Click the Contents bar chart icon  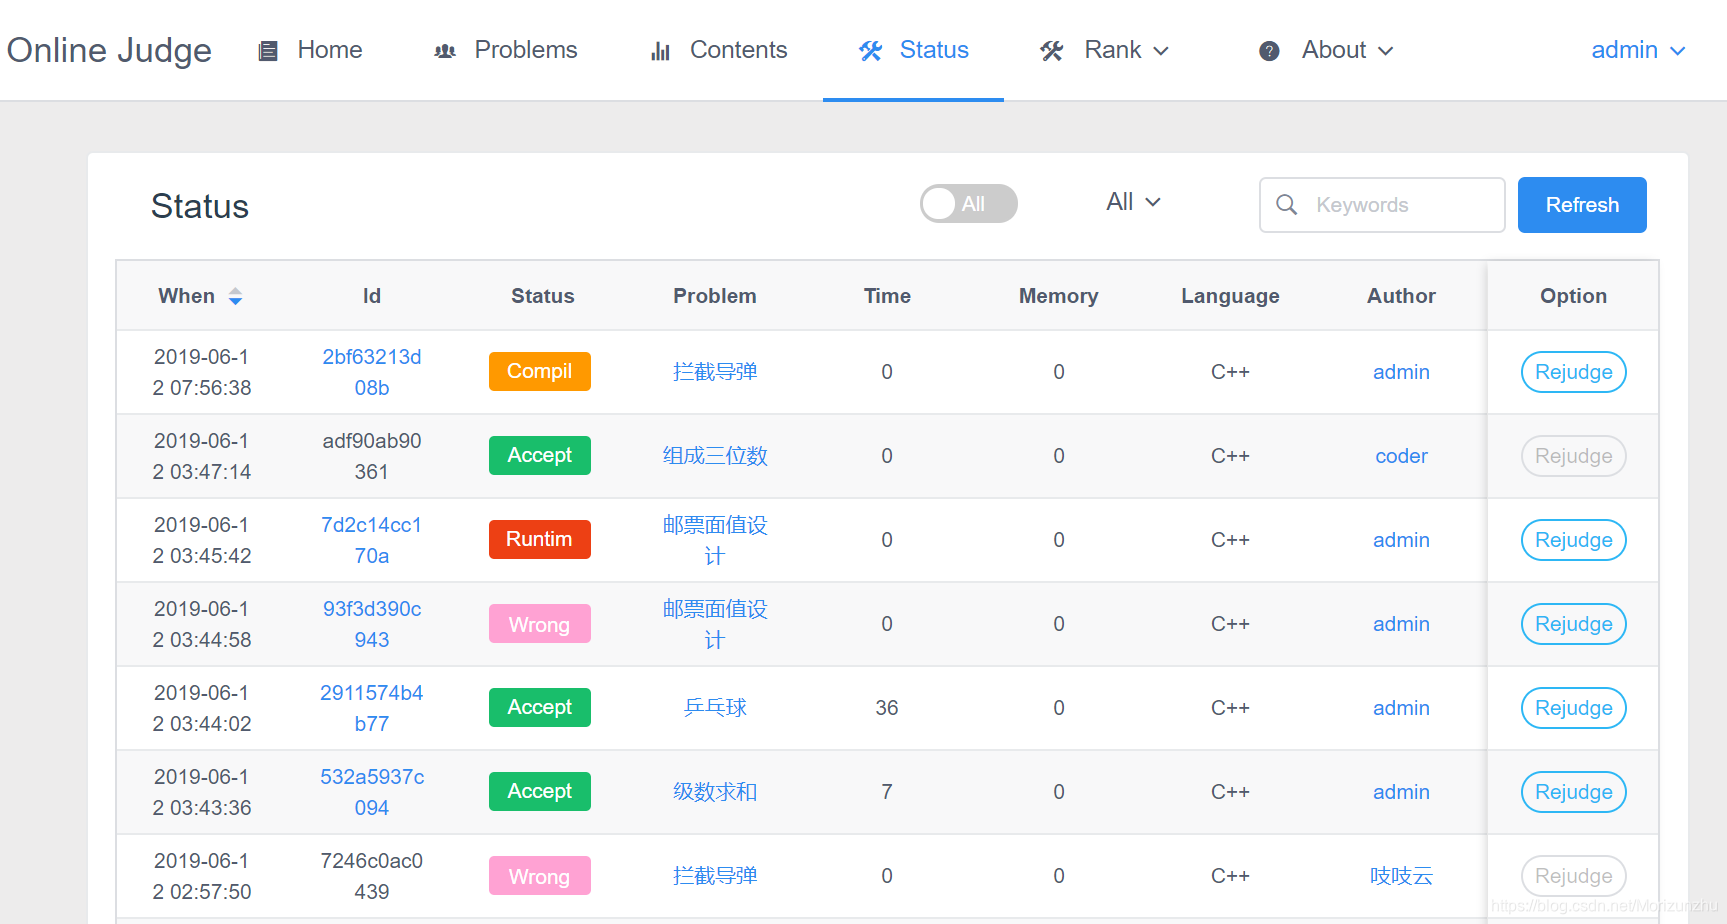(660, 51)
